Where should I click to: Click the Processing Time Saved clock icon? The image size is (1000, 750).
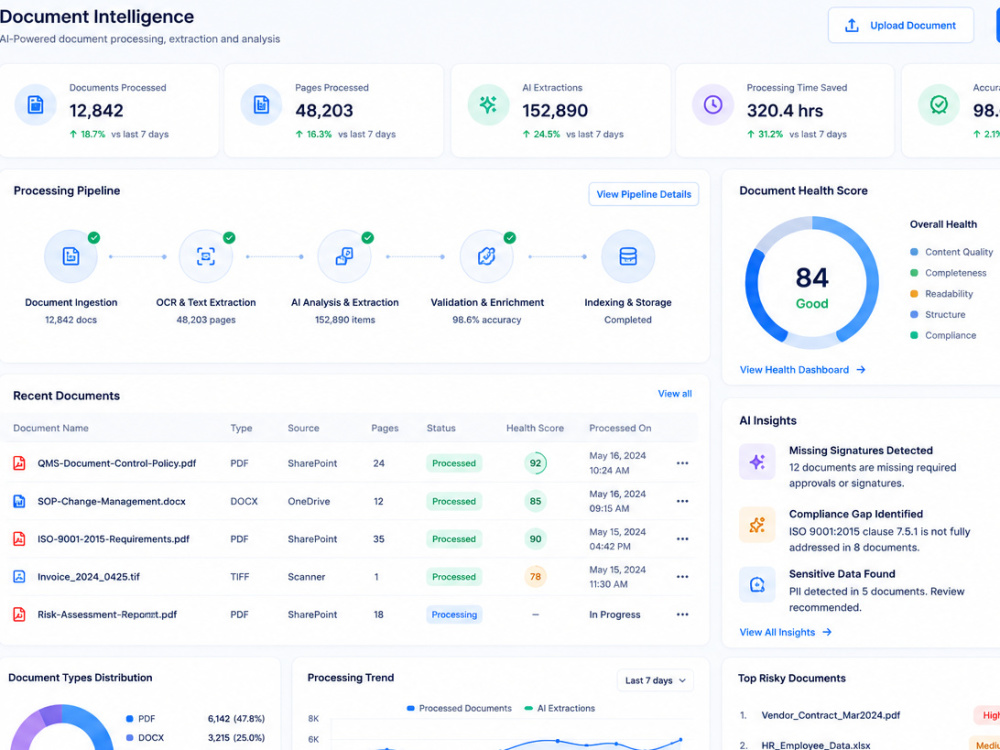[713, 105]
